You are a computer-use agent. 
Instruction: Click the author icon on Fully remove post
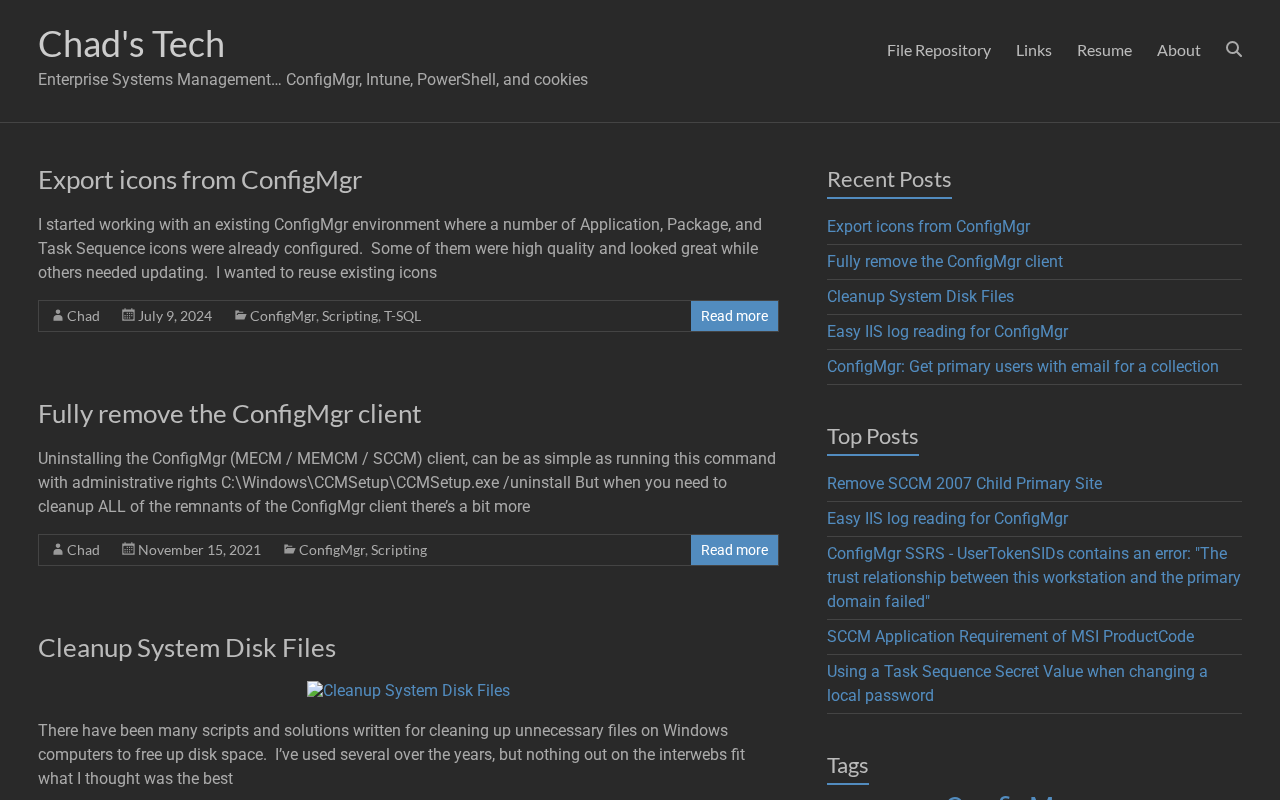58,550
